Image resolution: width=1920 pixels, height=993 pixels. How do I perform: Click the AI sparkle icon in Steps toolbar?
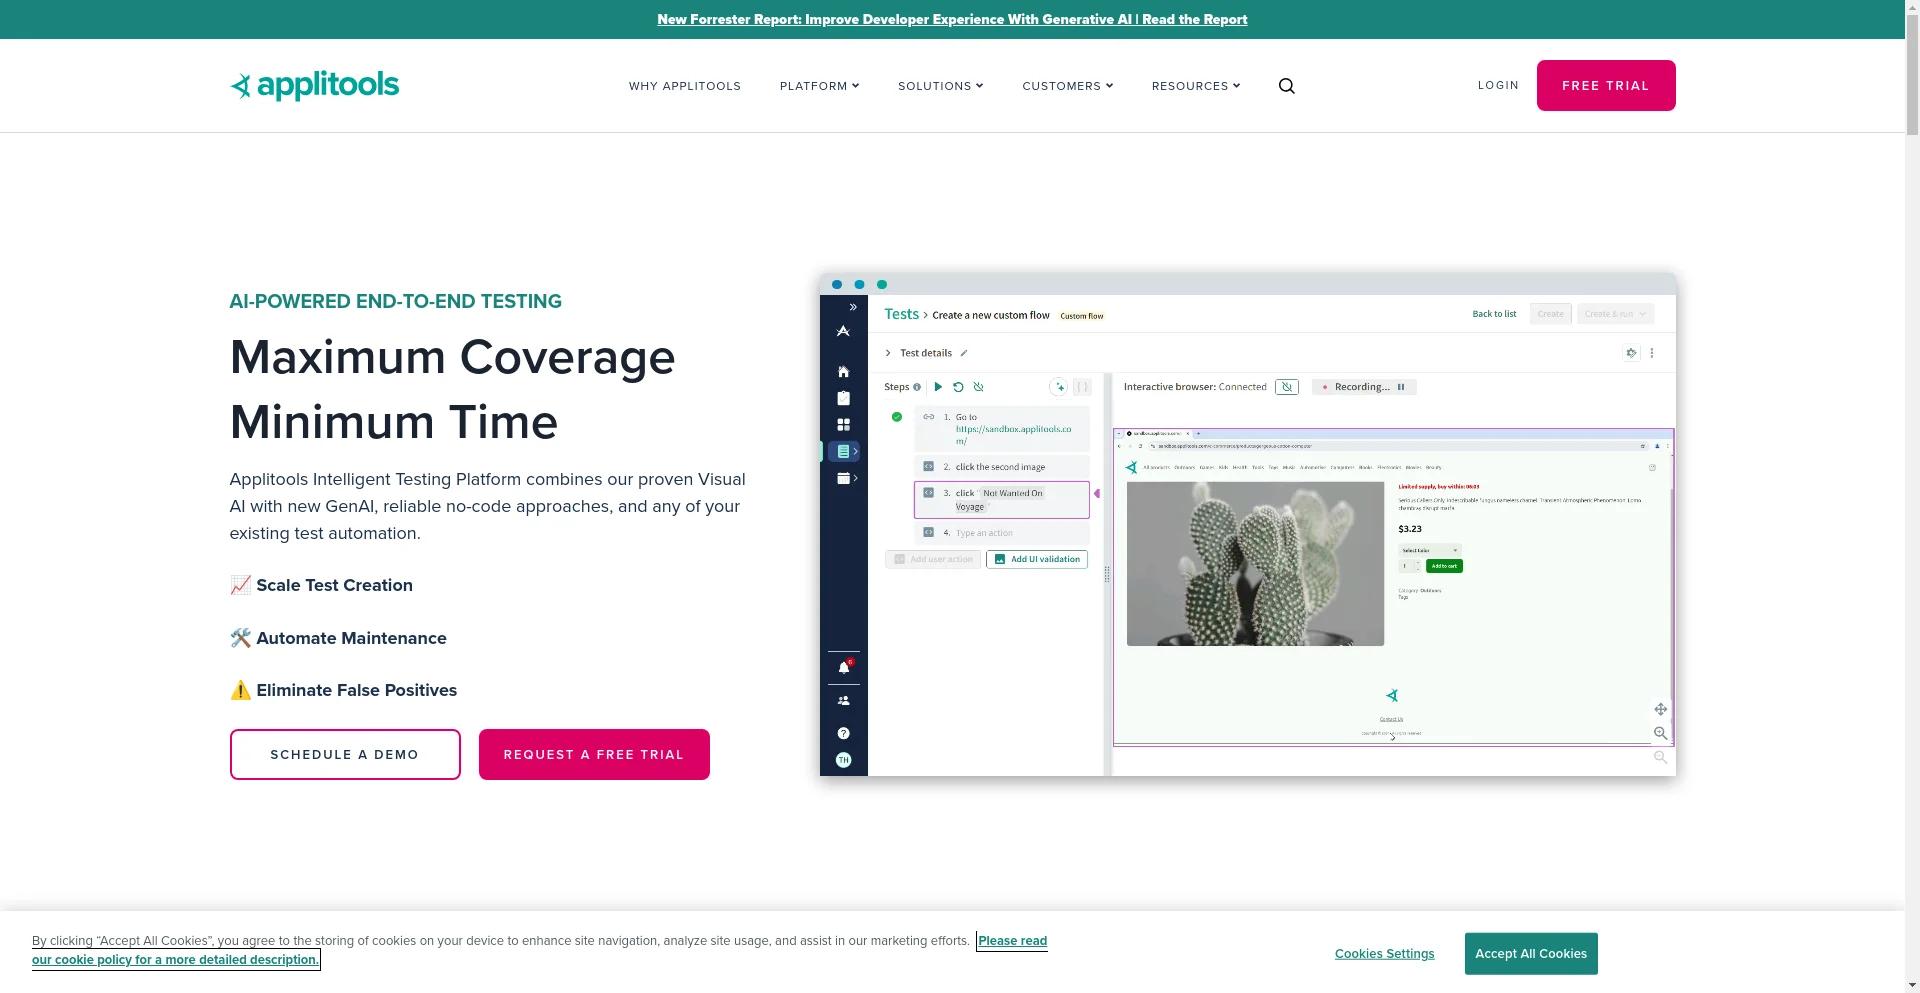[1059, 387]
